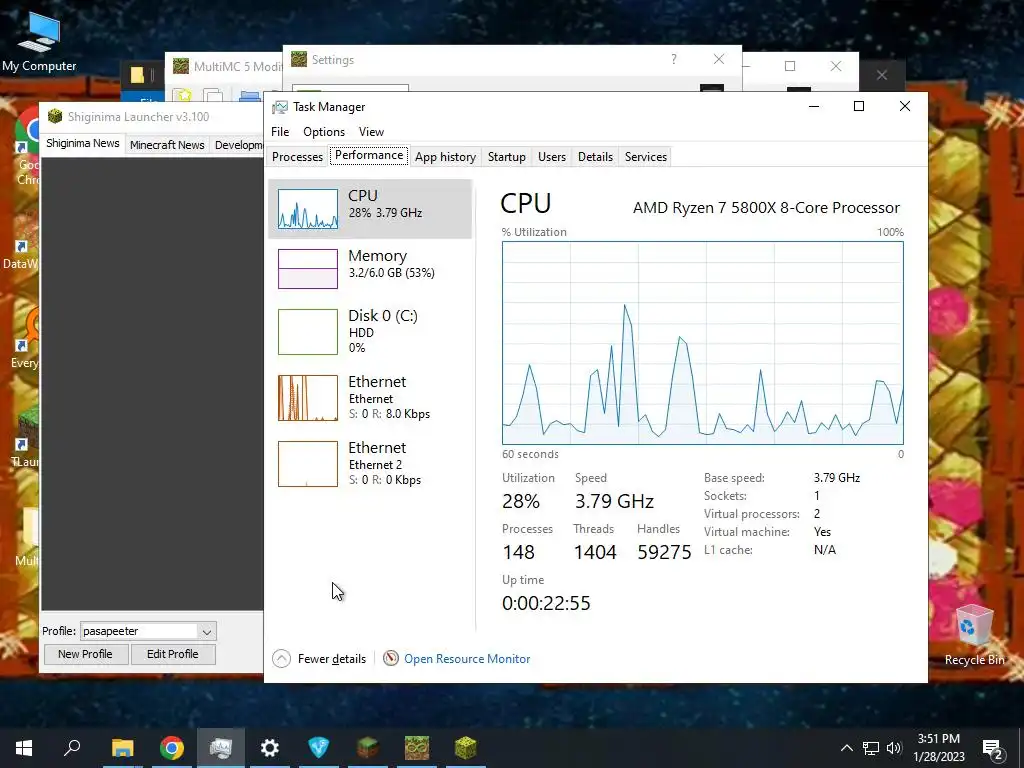Select the Disk 0 (C:) performance item
Image resolution: width=1024 pixels, height=768 pixels.
coord(370,332)
